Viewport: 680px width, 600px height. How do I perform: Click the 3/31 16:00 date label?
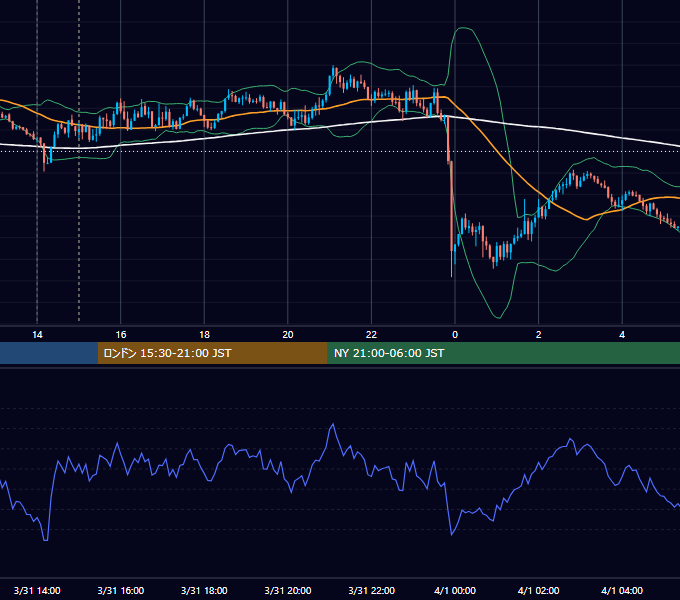pos(121,590)
